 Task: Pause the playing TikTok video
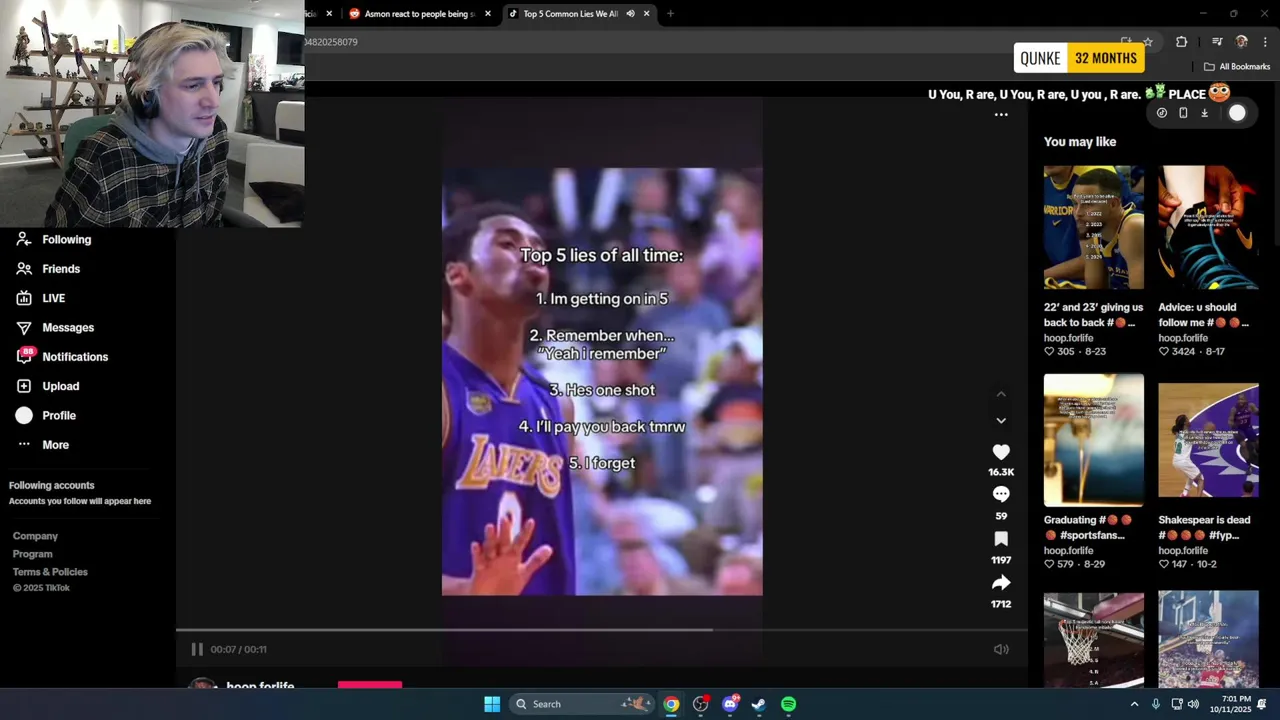[197, 649]
